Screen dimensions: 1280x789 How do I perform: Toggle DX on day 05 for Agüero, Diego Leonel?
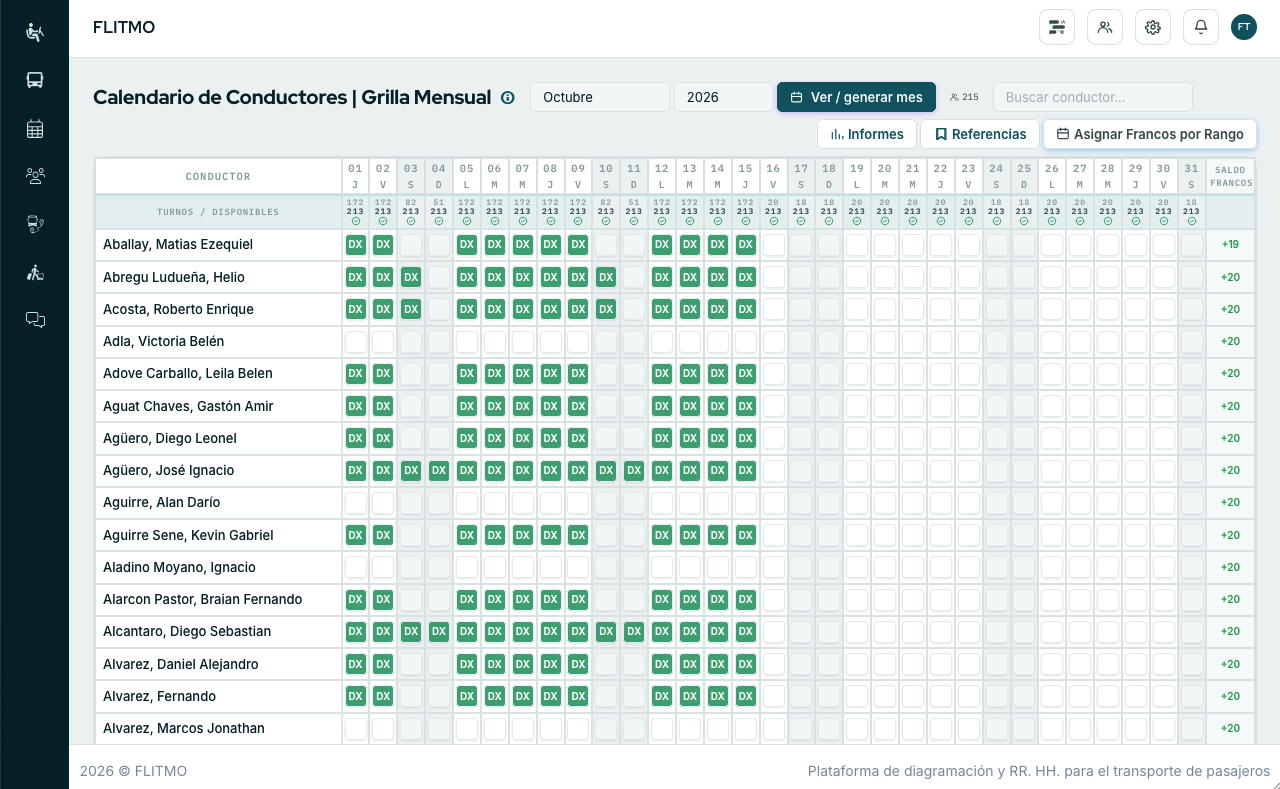point(467,438)
